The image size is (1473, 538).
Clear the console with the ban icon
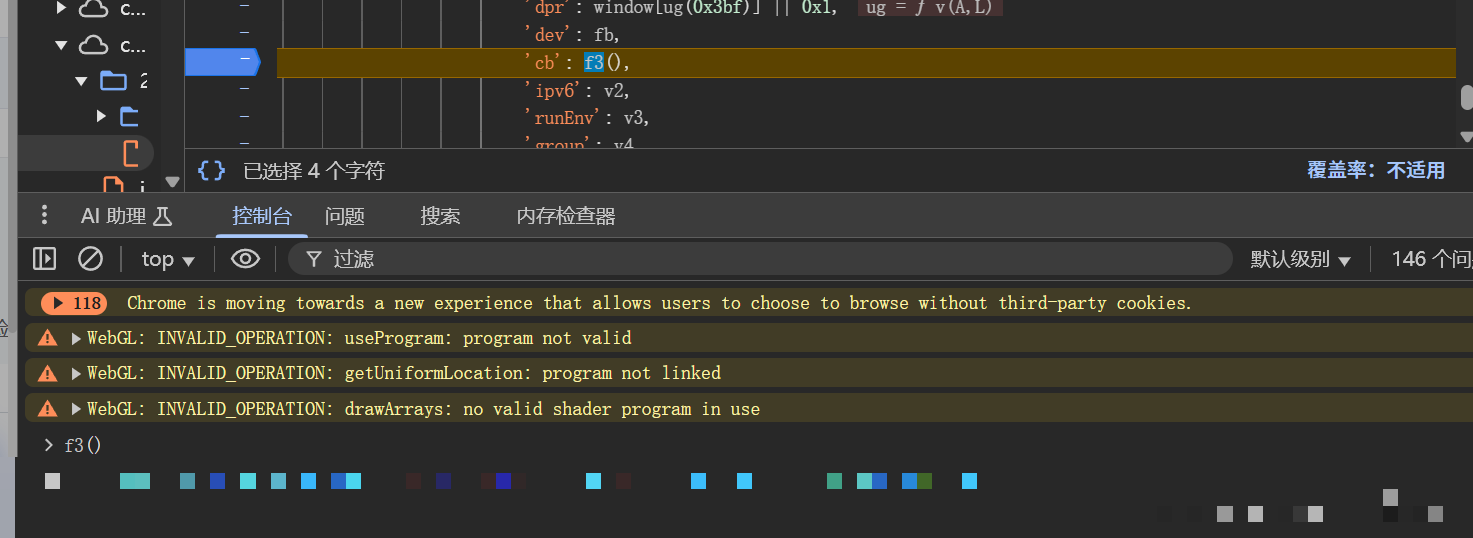click(91, 259)
